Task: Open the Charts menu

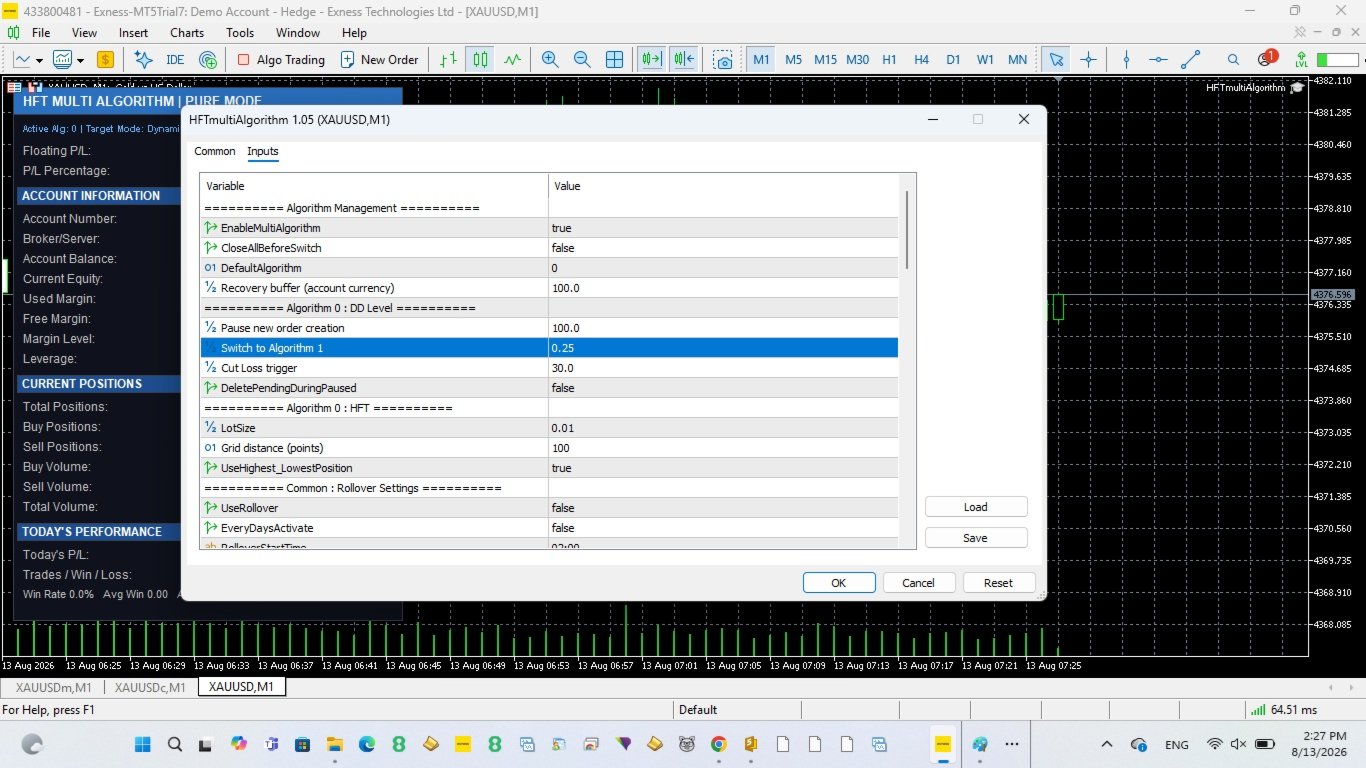Action: [x=187, y=33]
